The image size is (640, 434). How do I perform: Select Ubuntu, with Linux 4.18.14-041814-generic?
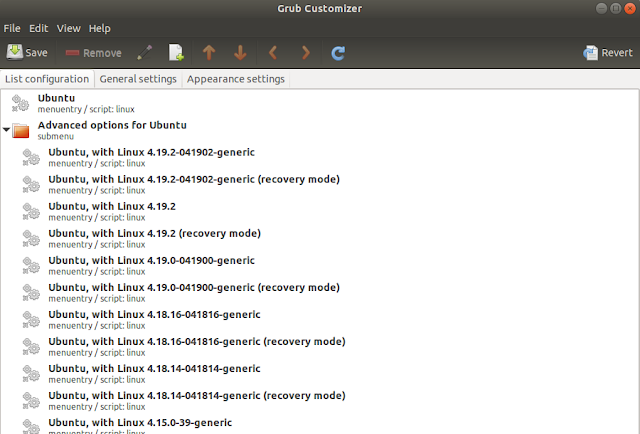(x=320, y=374)
